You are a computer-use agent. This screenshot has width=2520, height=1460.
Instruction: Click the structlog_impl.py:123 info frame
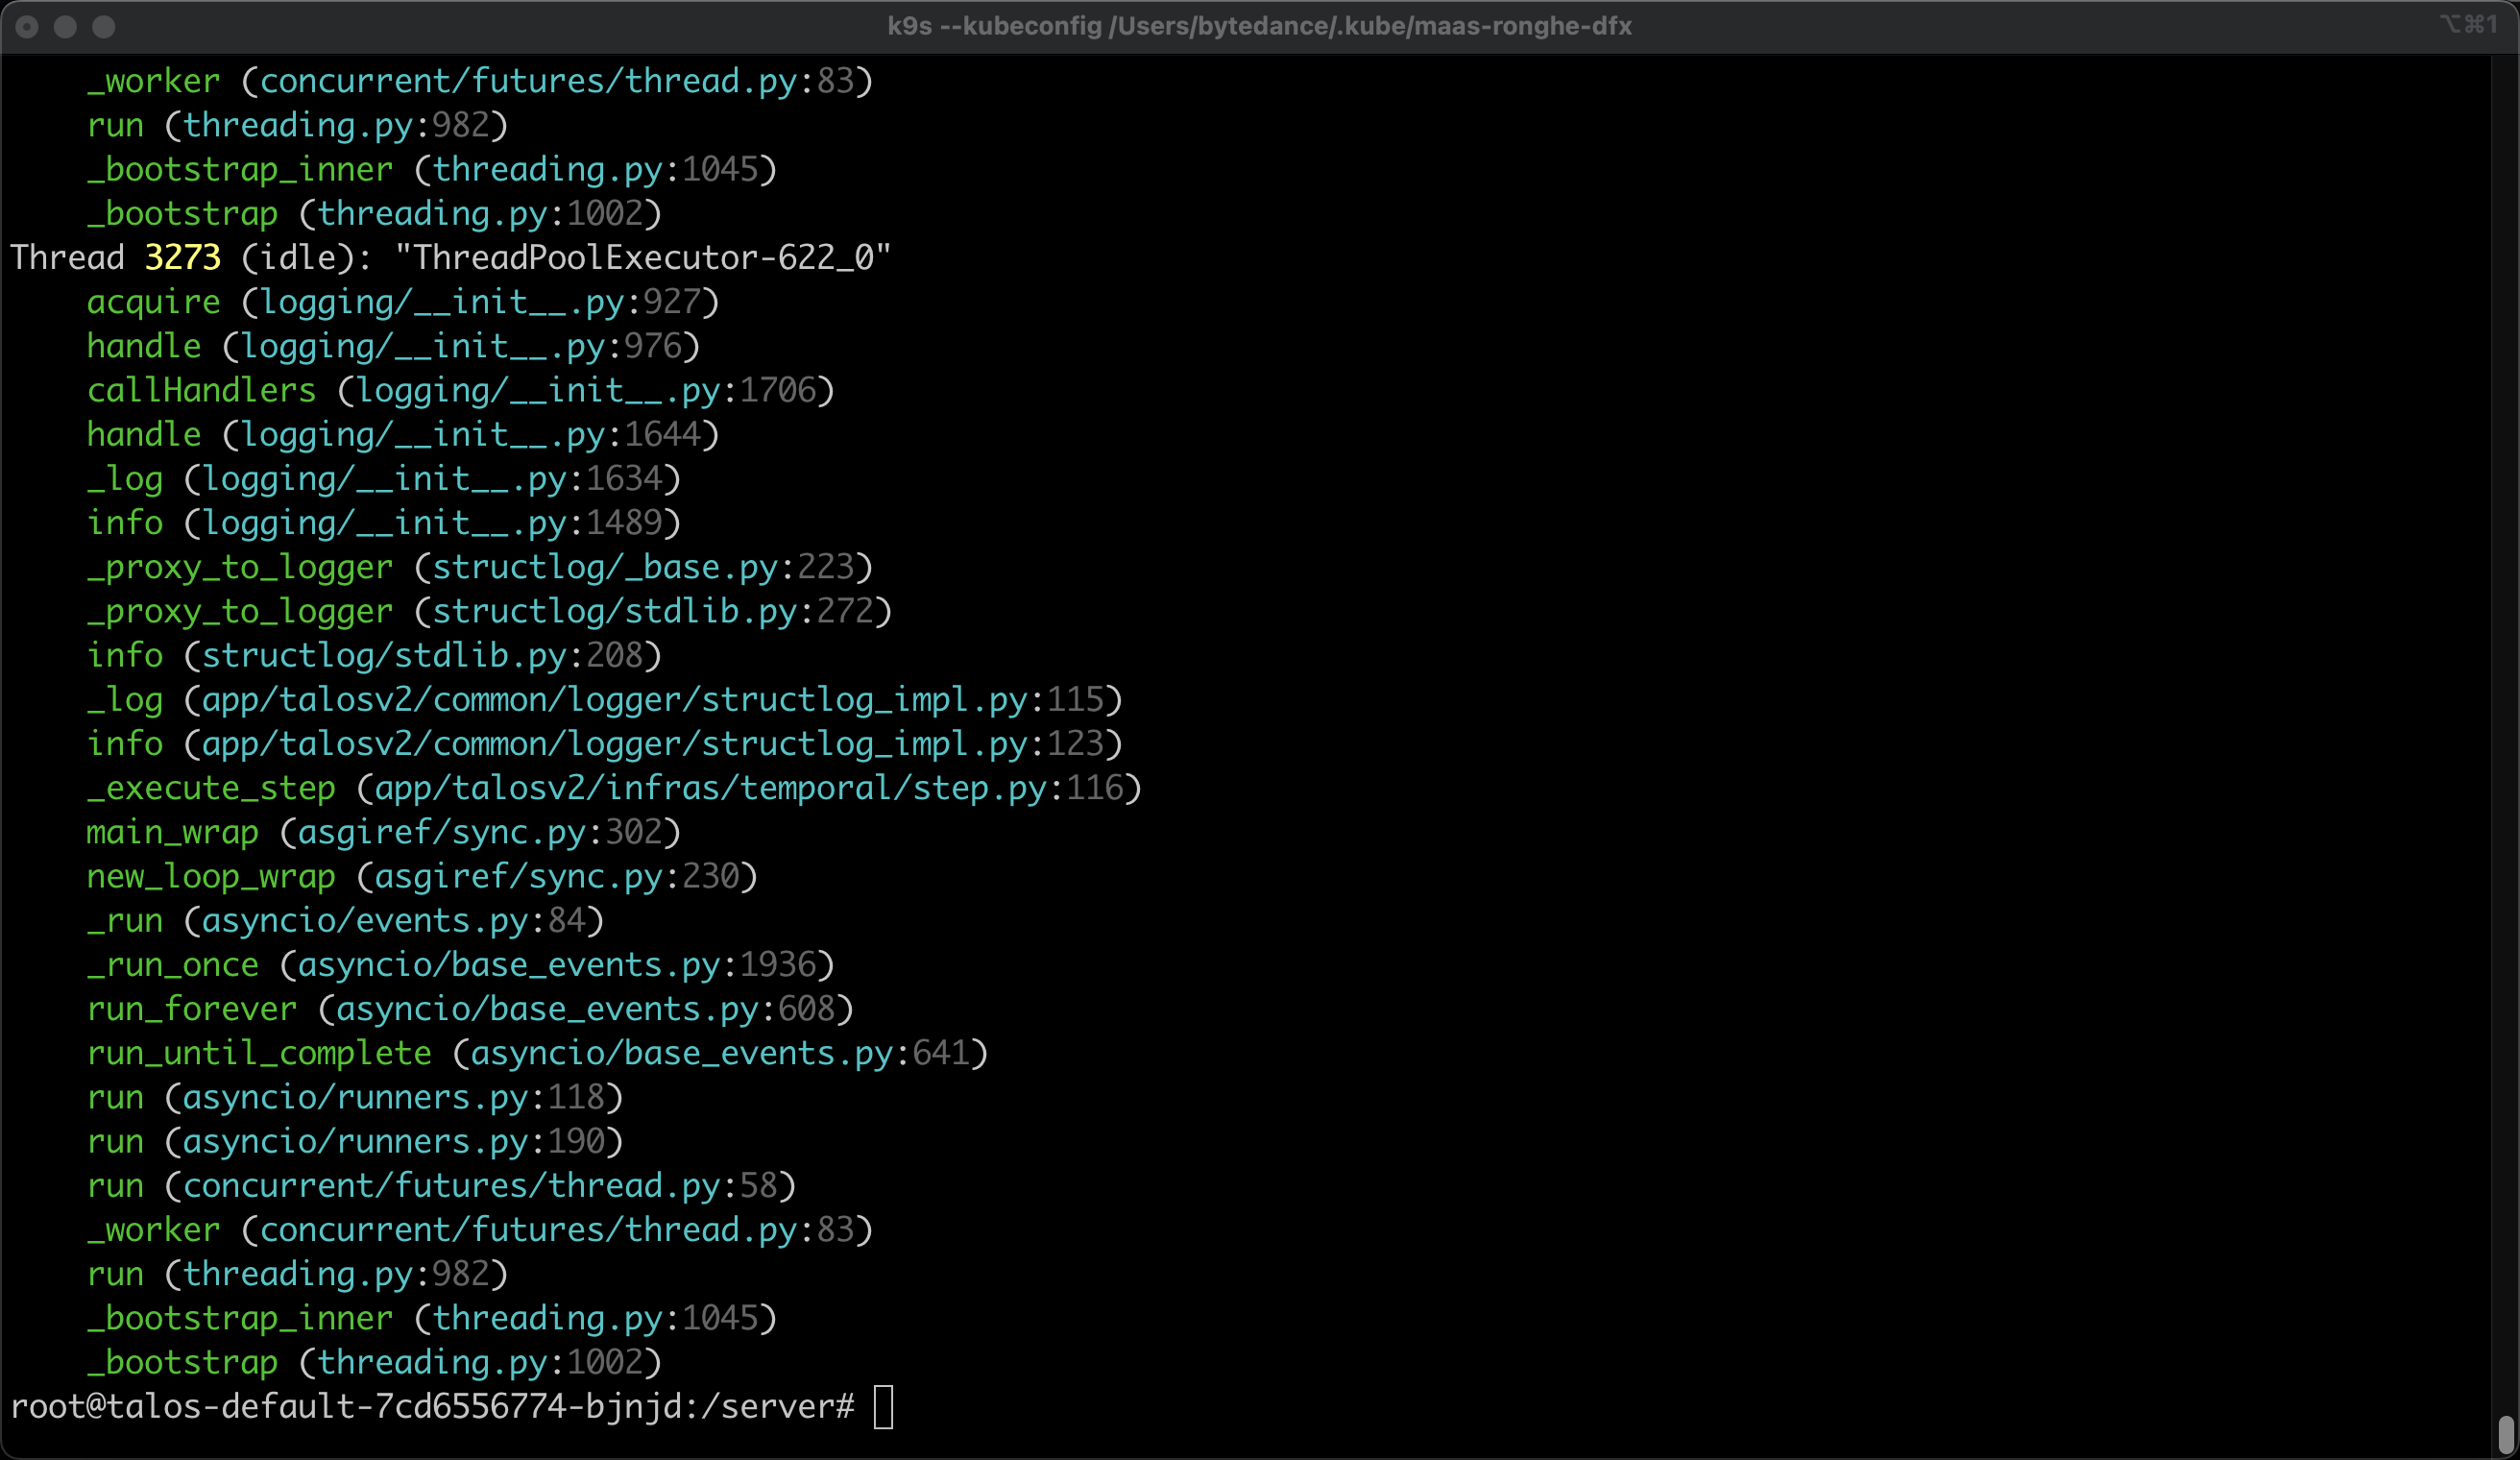604,744
